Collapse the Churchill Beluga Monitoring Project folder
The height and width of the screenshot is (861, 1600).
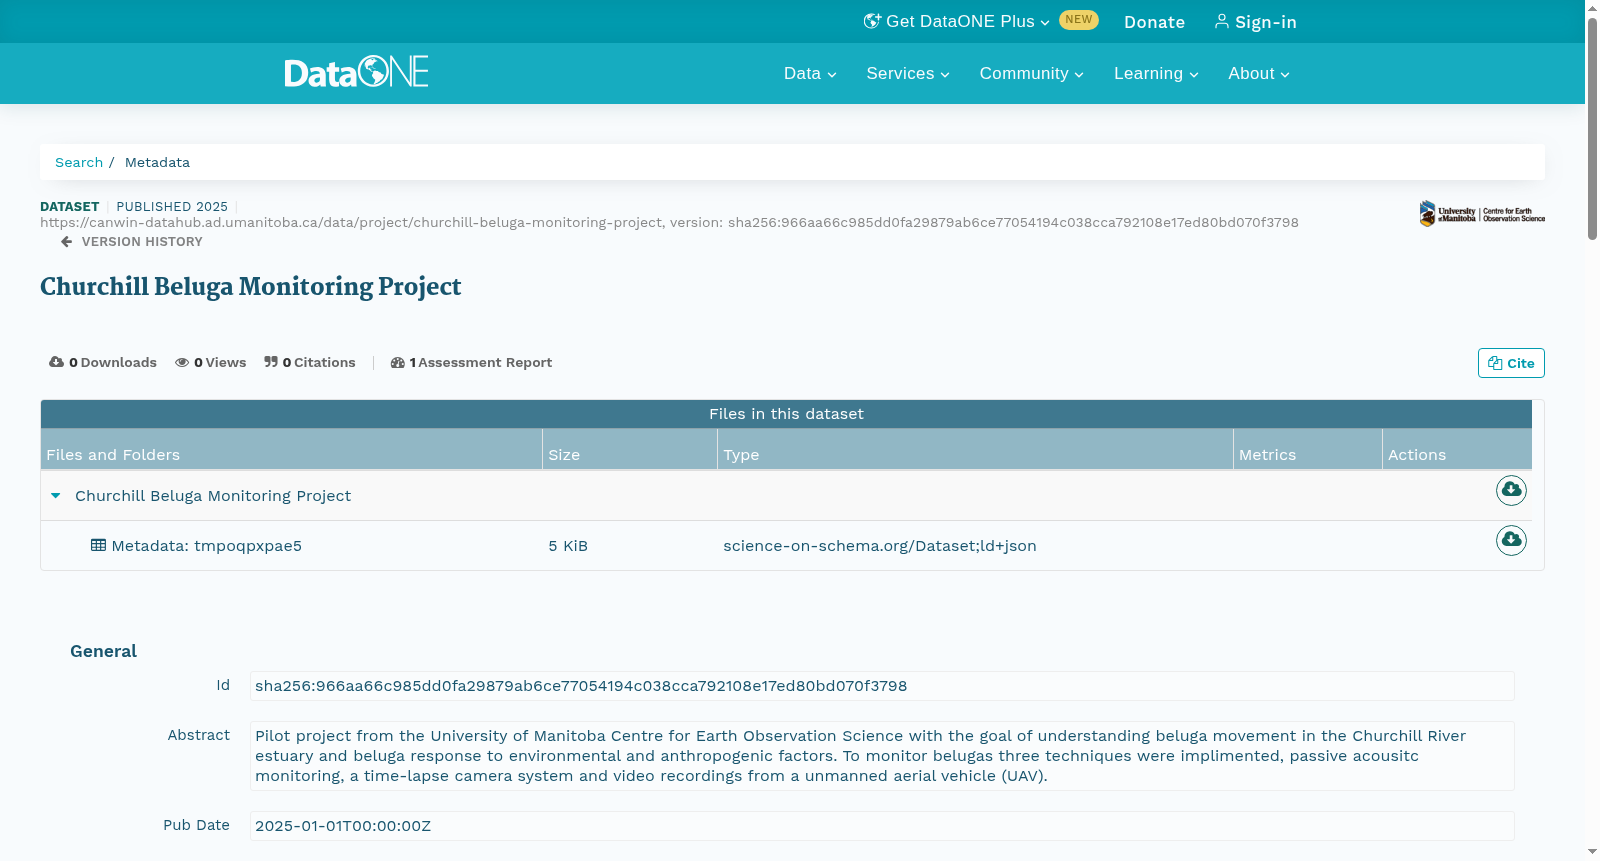click(56, 495)
